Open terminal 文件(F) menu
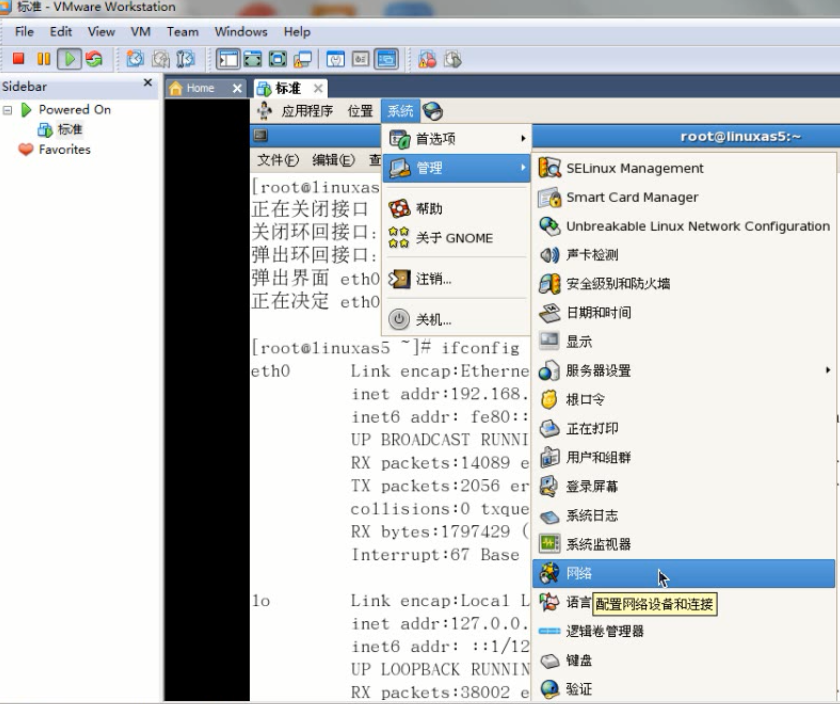The image size is (840, 704). click(278, 160)
